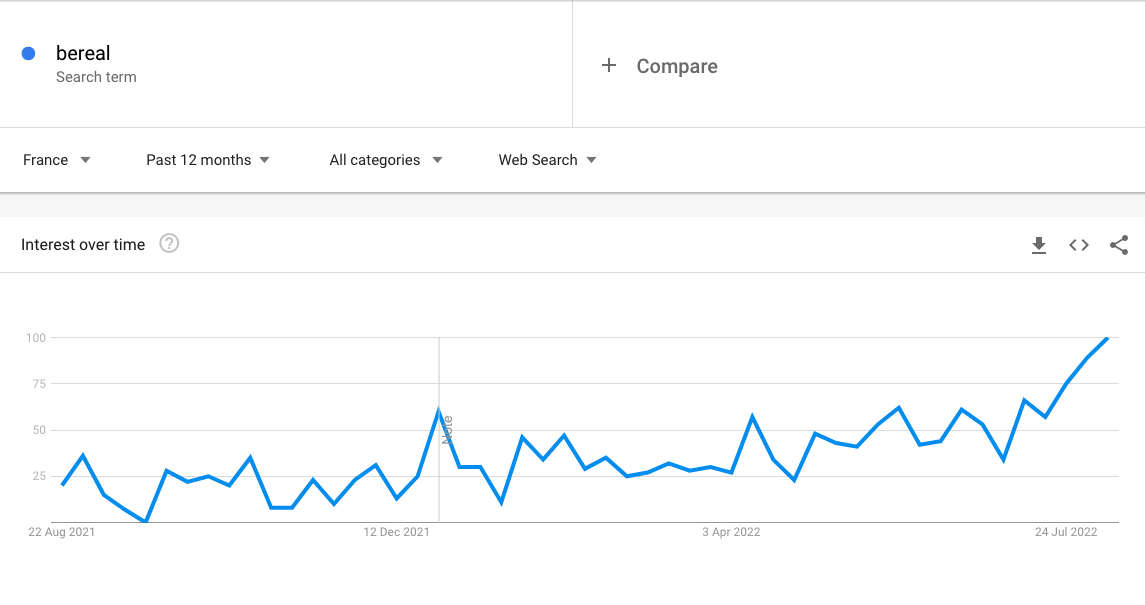
Task: Click the chart peak at 100
Action: coord(1107,339)
